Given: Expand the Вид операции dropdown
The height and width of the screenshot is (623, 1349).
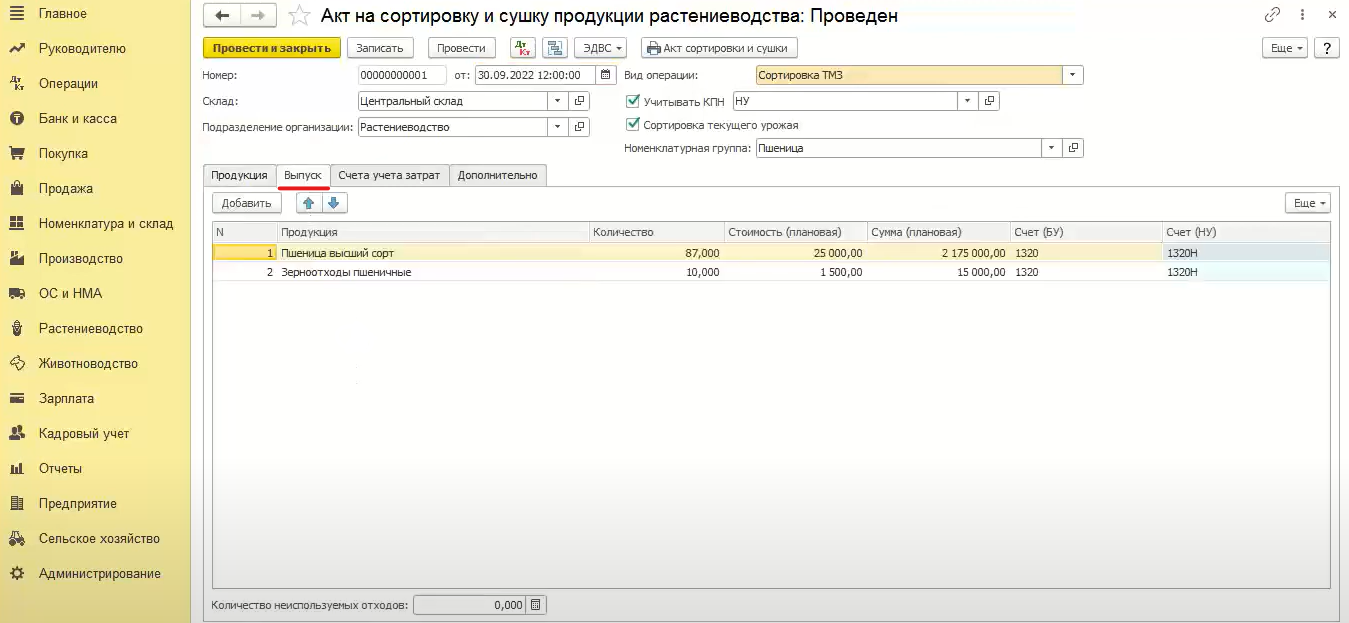Looking at the screenshot, I should tap(1072, 75).
